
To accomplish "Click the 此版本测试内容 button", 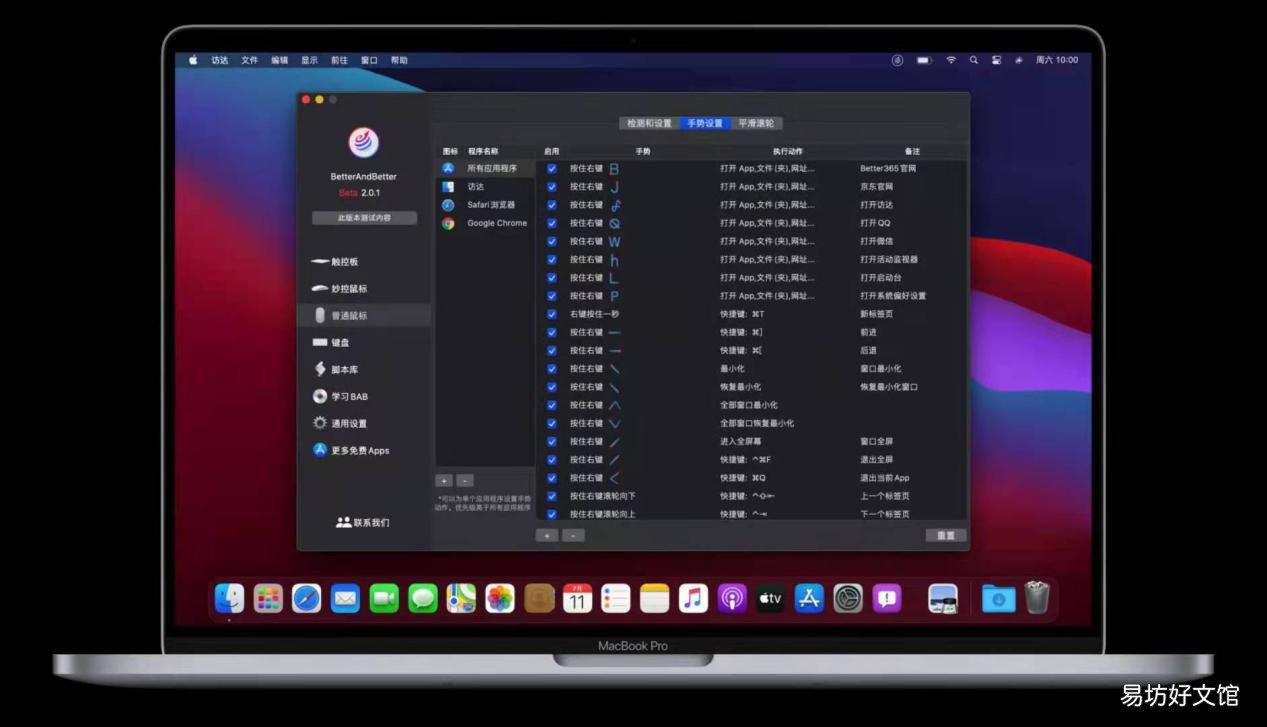I will pos(364,218).
